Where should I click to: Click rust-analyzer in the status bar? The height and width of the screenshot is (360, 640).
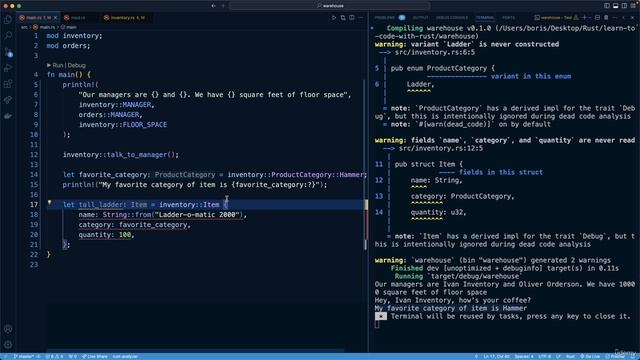tap(125, 356)
